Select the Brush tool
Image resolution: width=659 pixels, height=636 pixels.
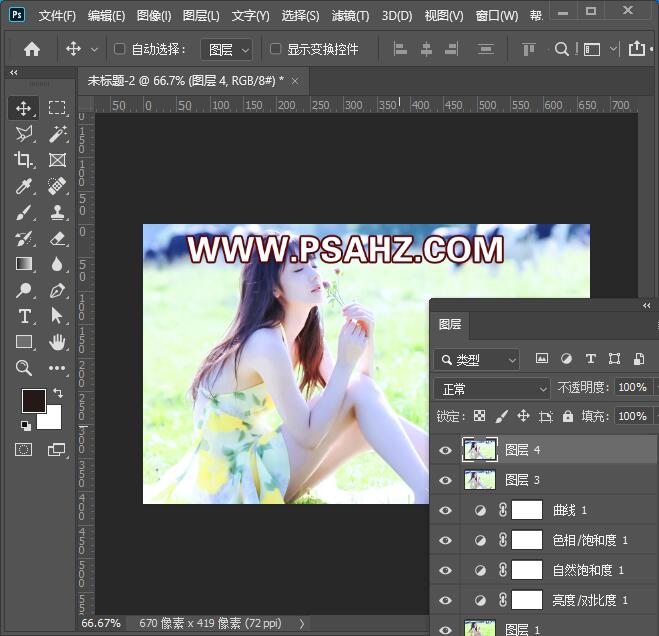24,212
